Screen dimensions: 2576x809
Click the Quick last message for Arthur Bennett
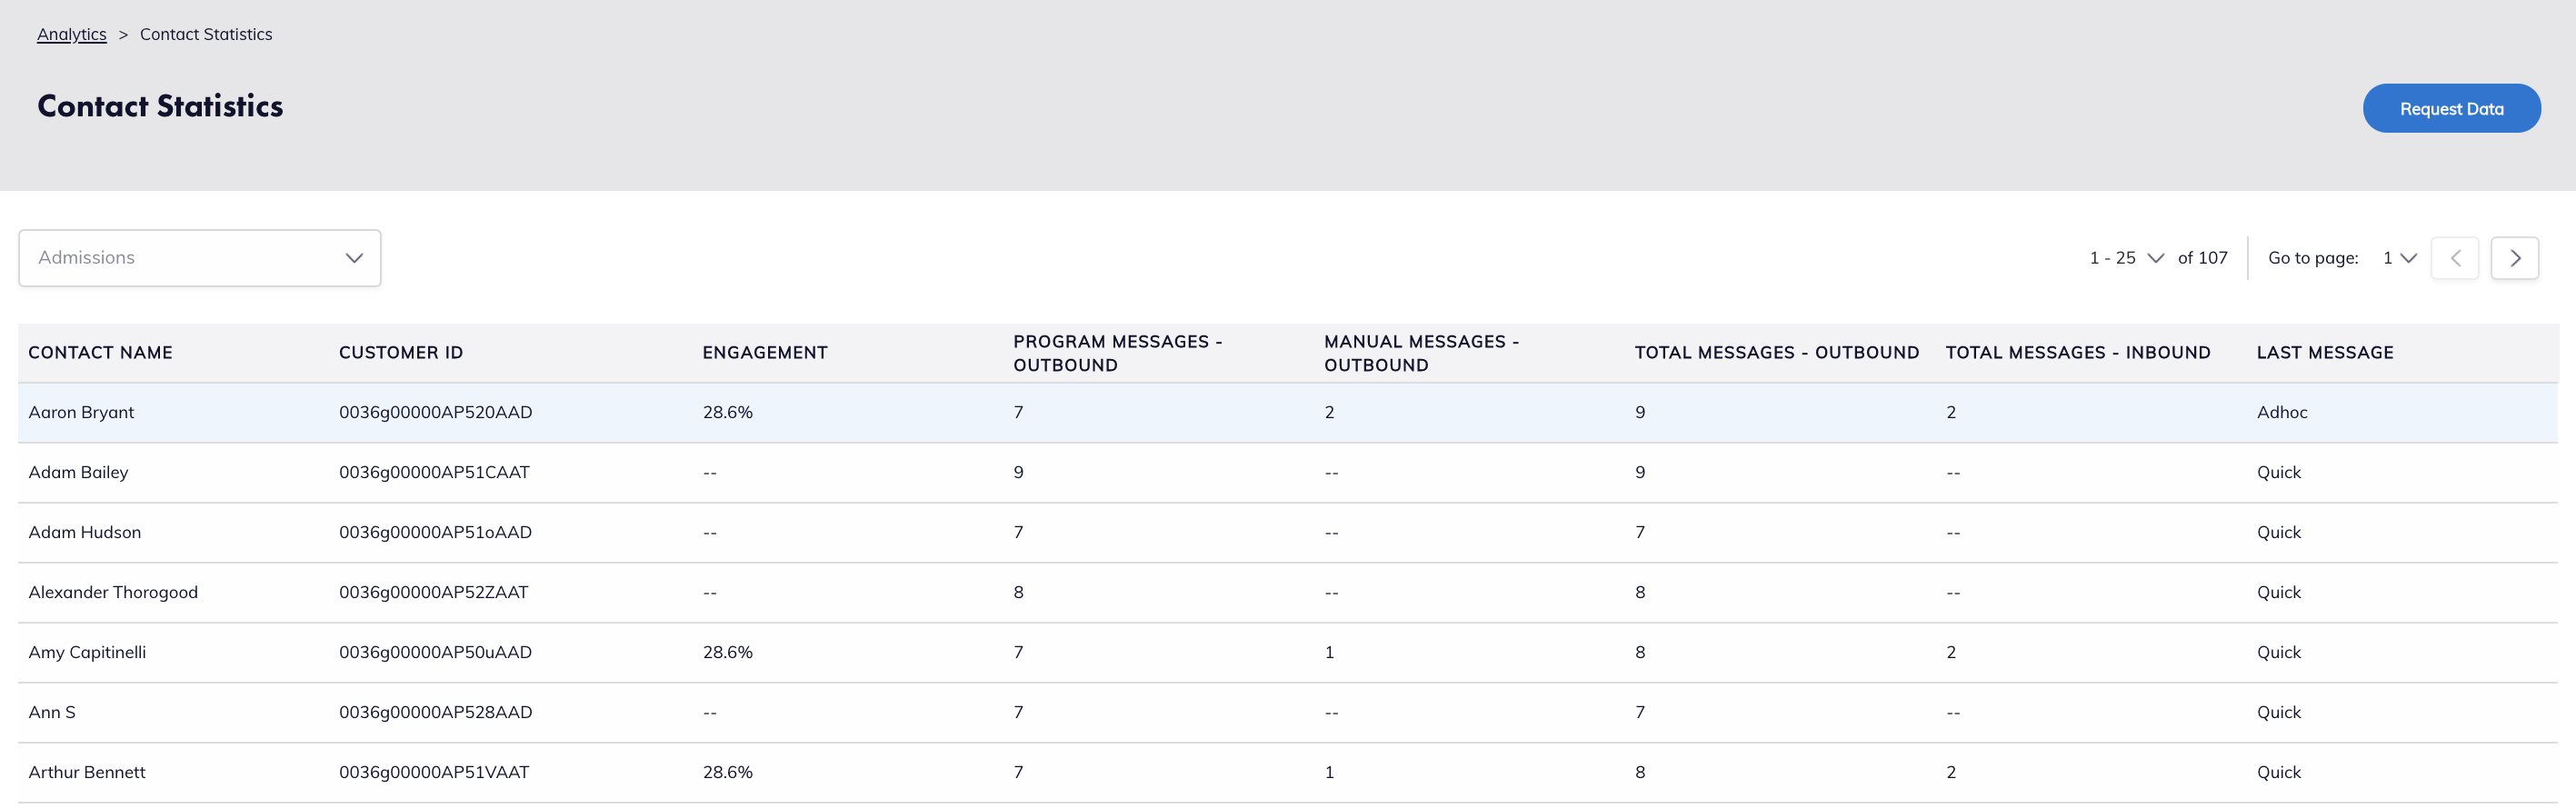[2279, 772]
